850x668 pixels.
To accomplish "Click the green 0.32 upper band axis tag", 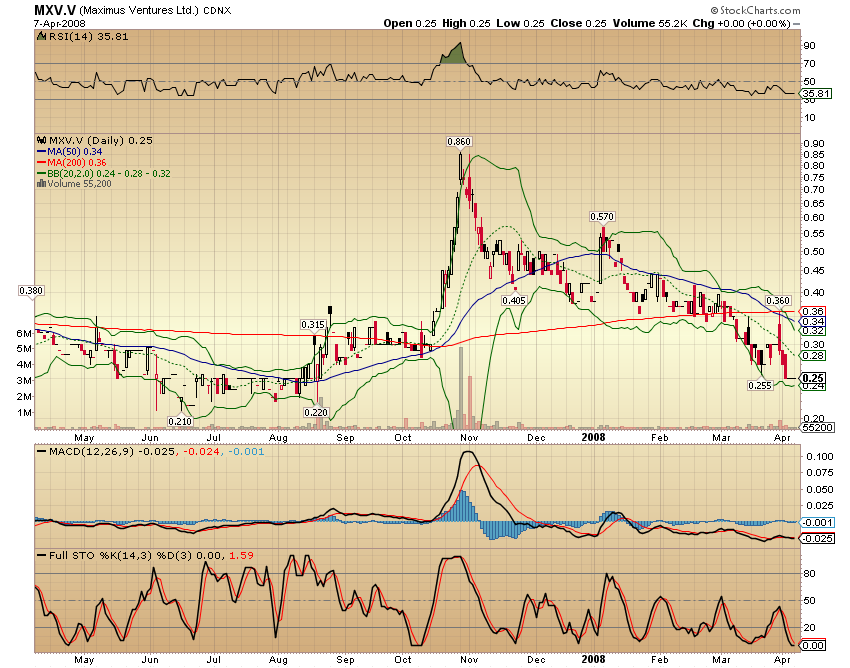I will point(814,330).
